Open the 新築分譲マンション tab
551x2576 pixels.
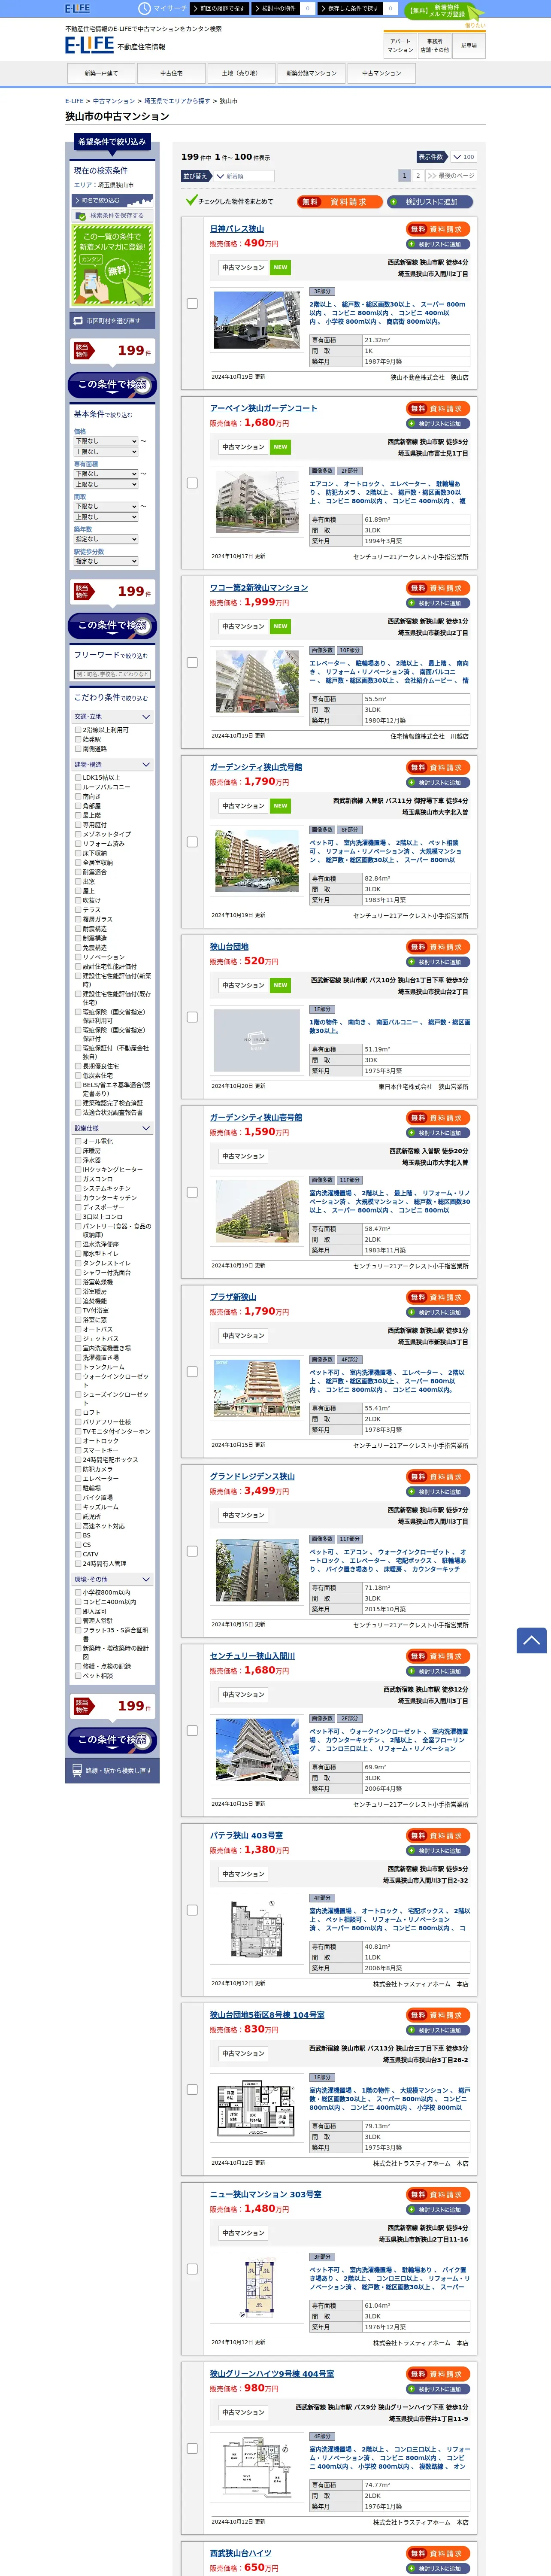pyautogui.click(x=311, y=73)
